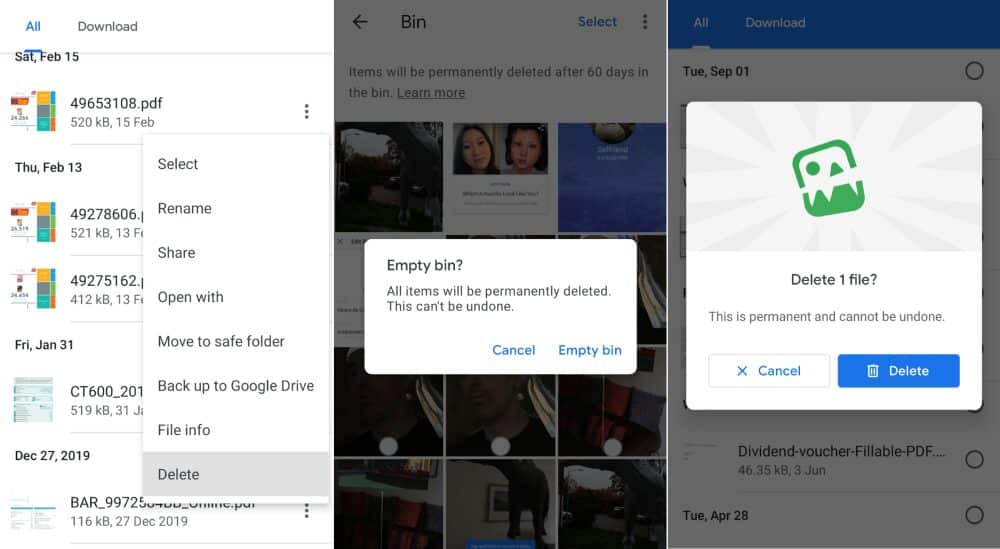Image resolution: width=1000 pixels, height=549 pixels.
Task: Confirm Delete in the file dialog
Action: tap(899, 370)
